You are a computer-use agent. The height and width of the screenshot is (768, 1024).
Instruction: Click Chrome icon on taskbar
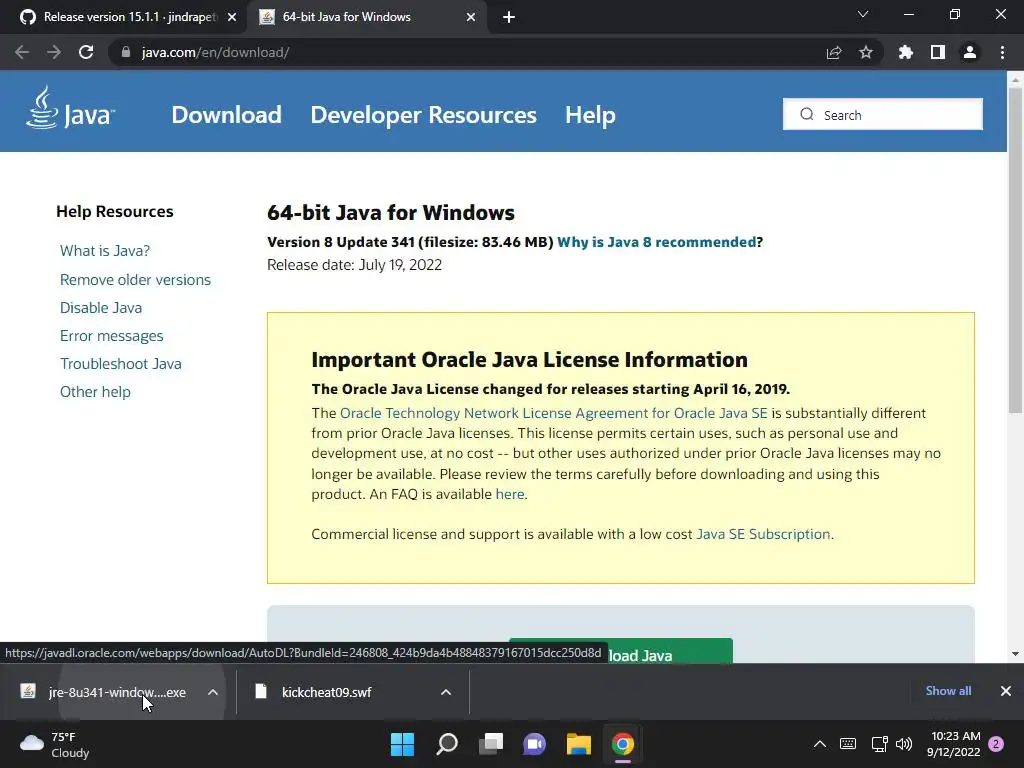(x=622, y=744)
